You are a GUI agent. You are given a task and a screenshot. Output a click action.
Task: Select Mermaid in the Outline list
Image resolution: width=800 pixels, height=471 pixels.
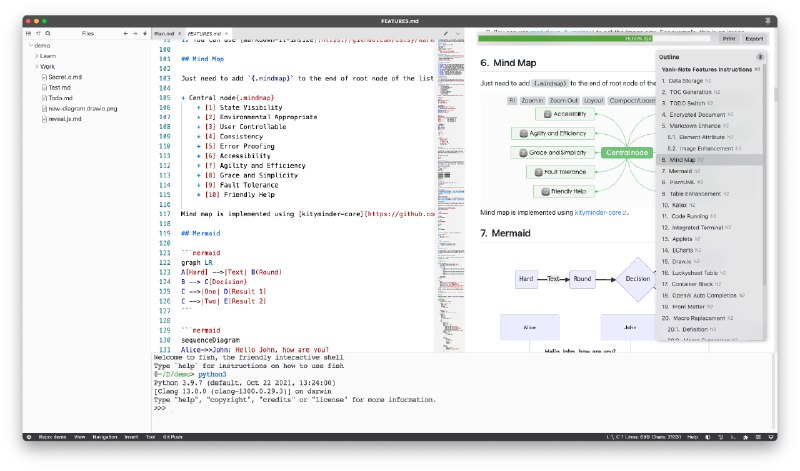pyautogui.click(x=676, y=171)
